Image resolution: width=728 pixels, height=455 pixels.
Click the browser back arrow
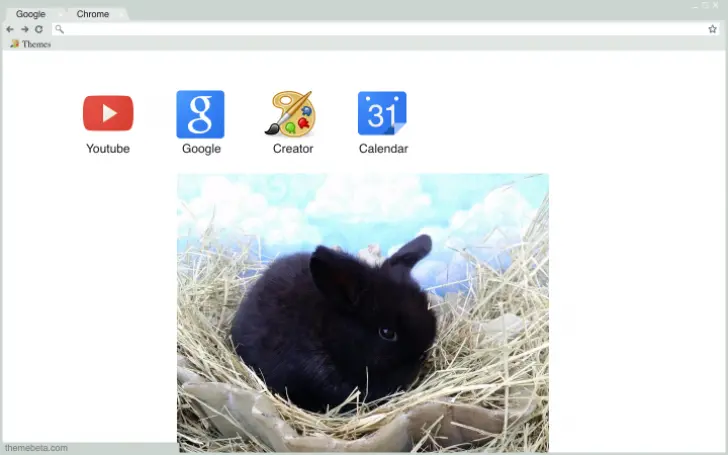[10, 29]
